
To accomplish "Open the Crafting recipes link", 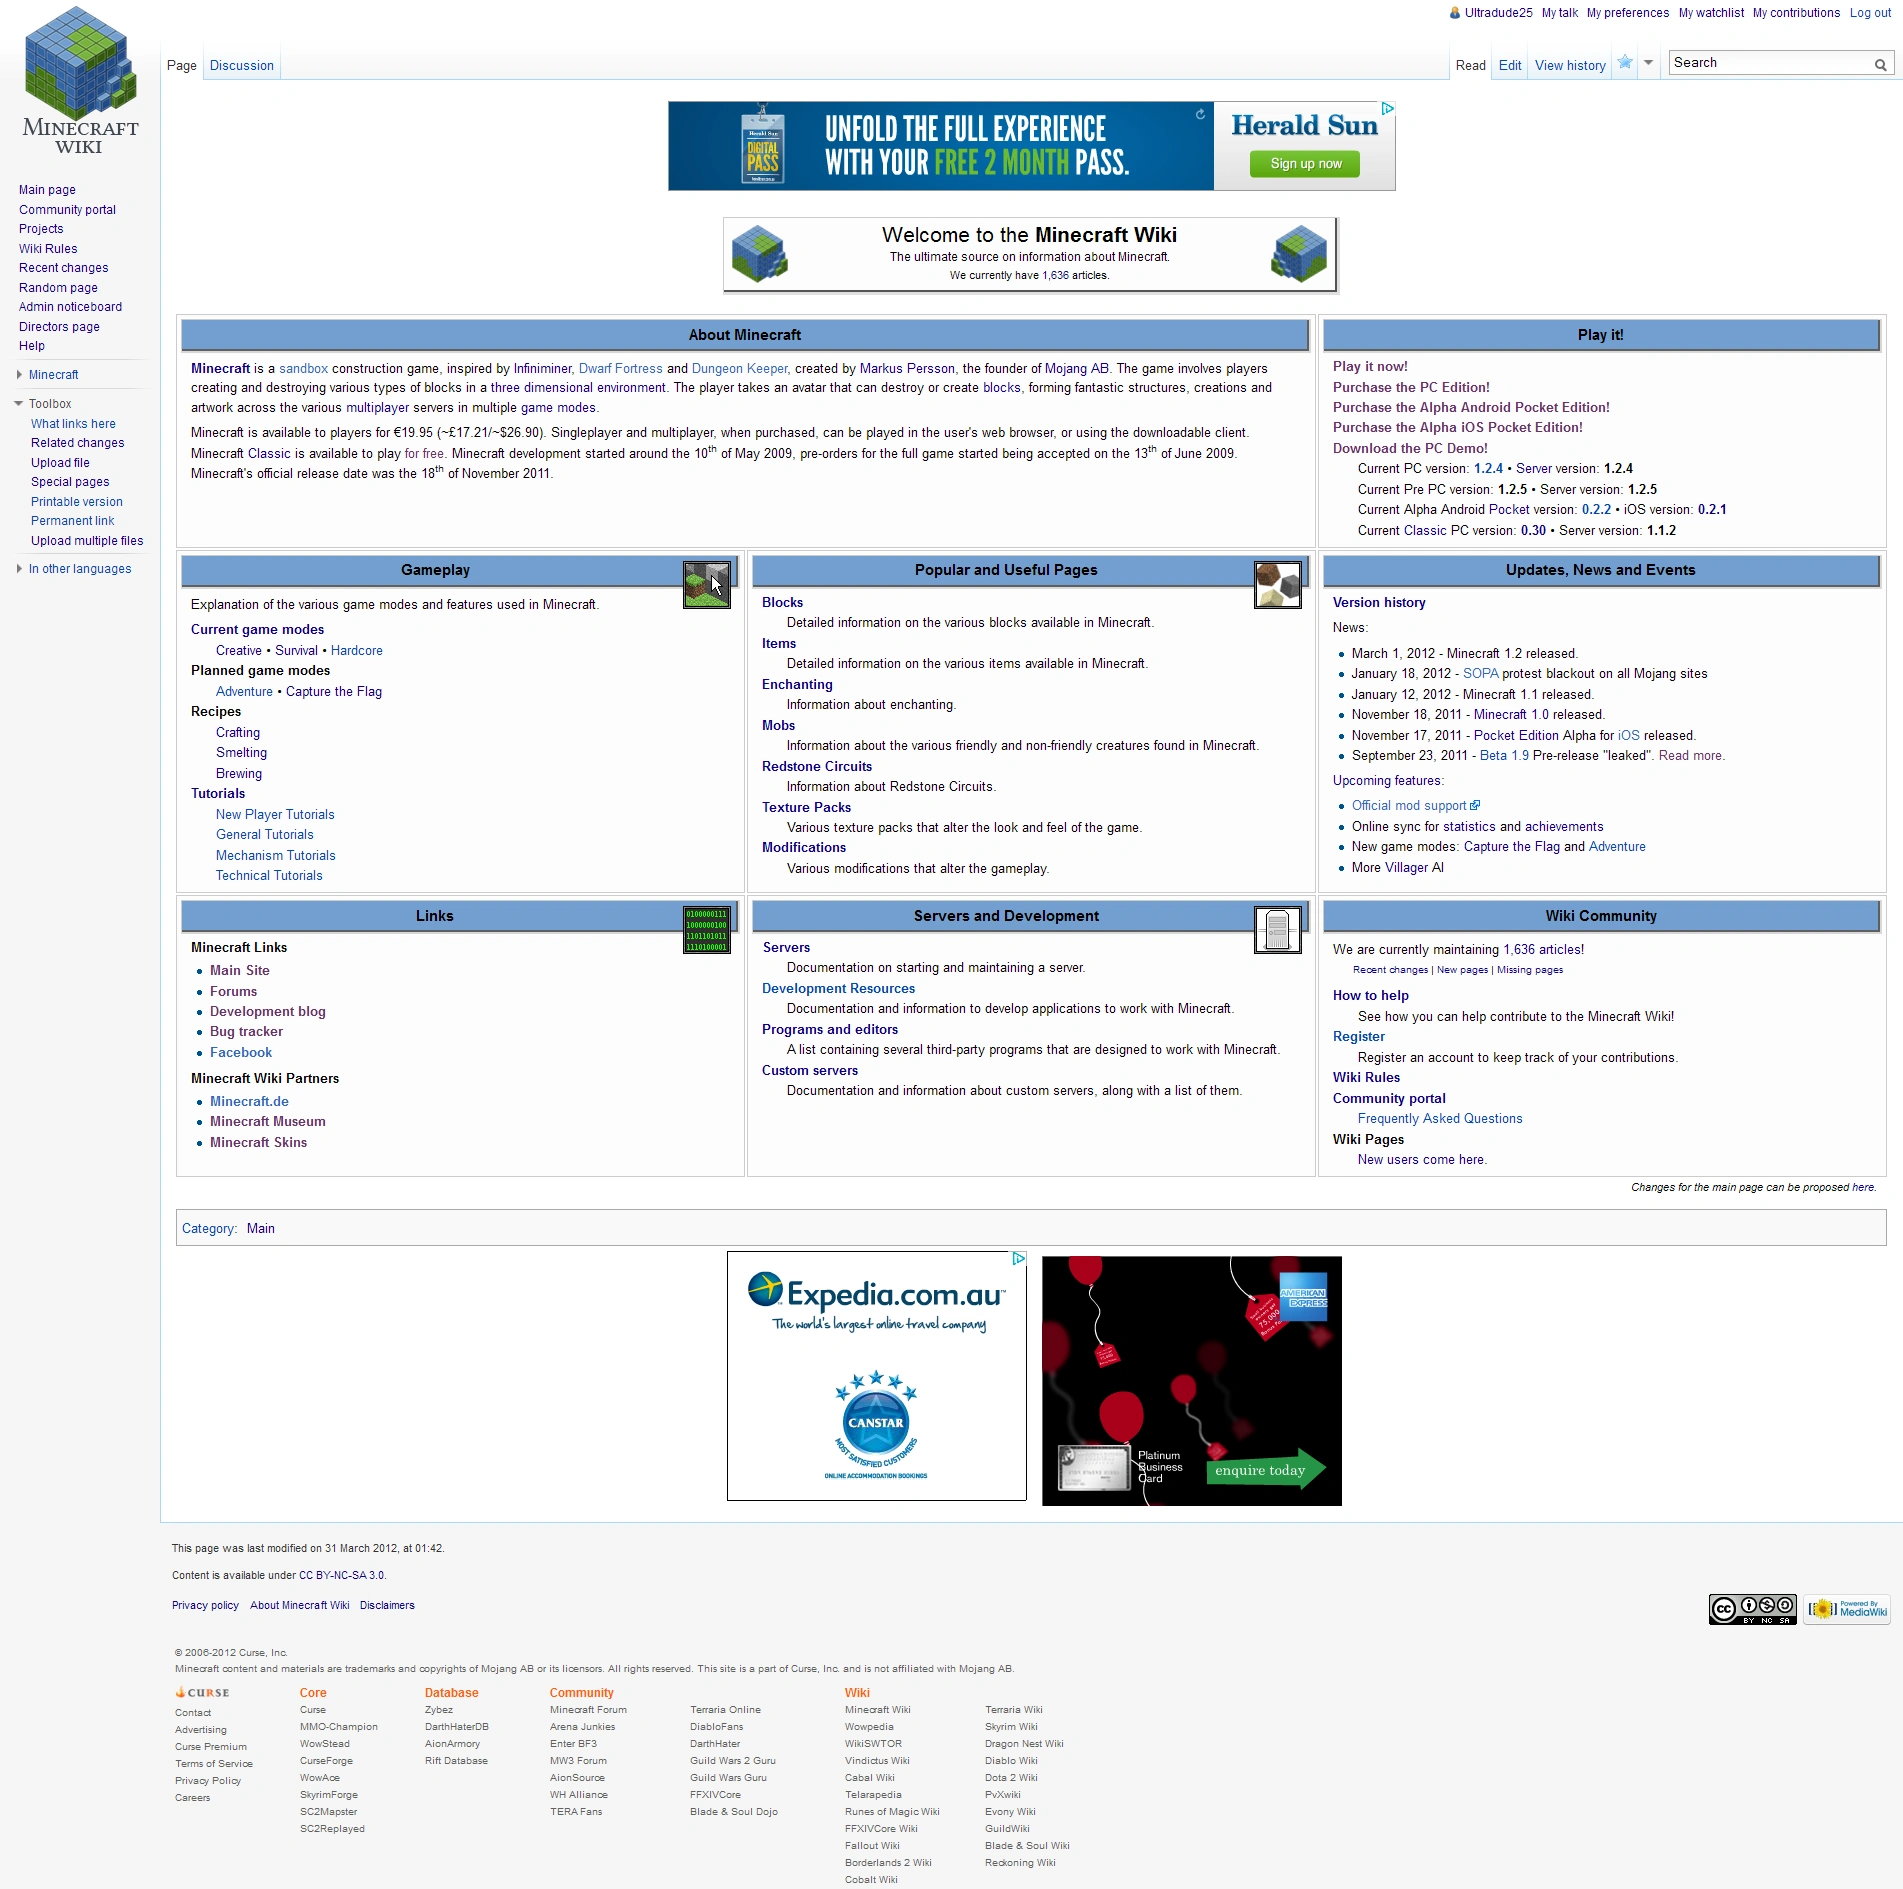I will [238, 733].
